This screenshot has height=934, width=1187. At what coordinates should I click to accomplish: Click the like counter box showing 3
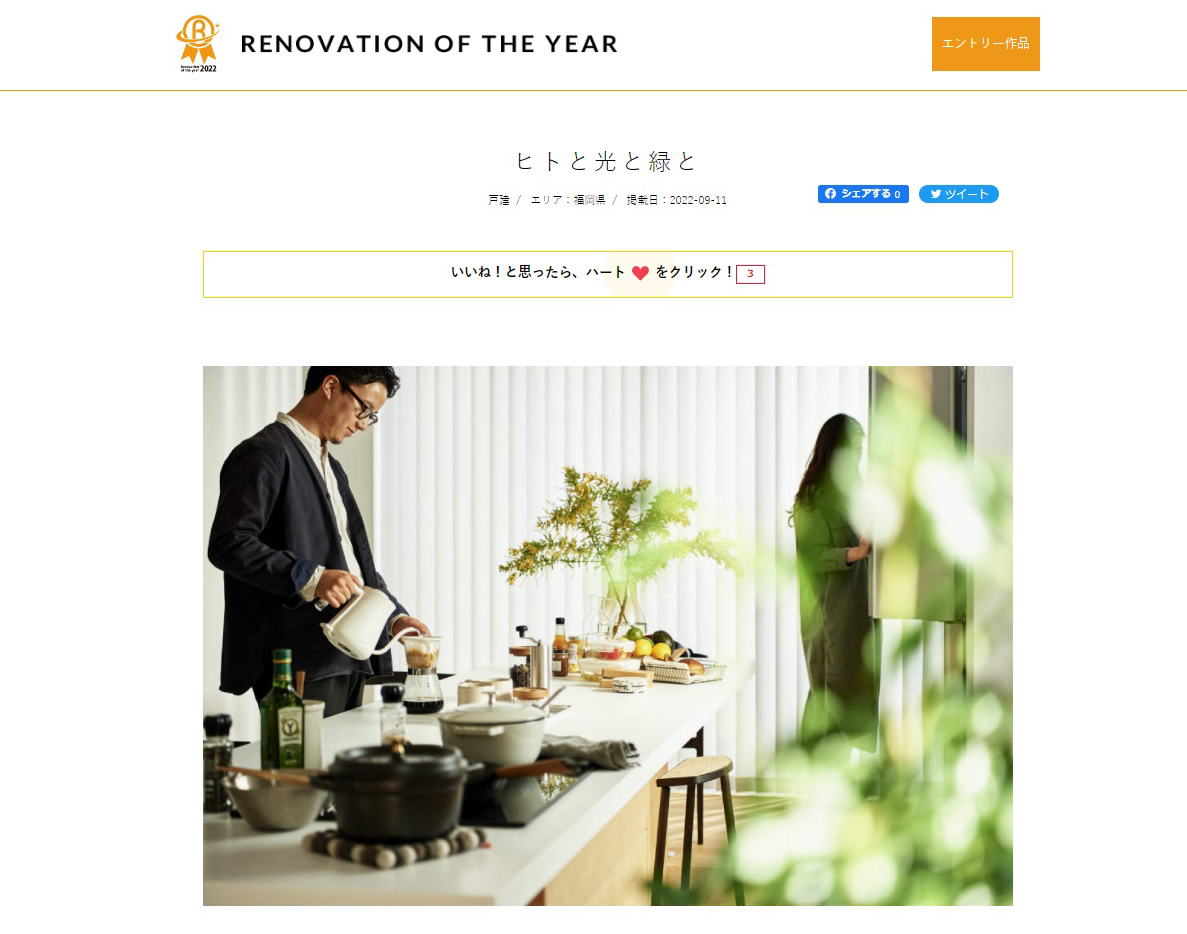click(x=750, y=274)
